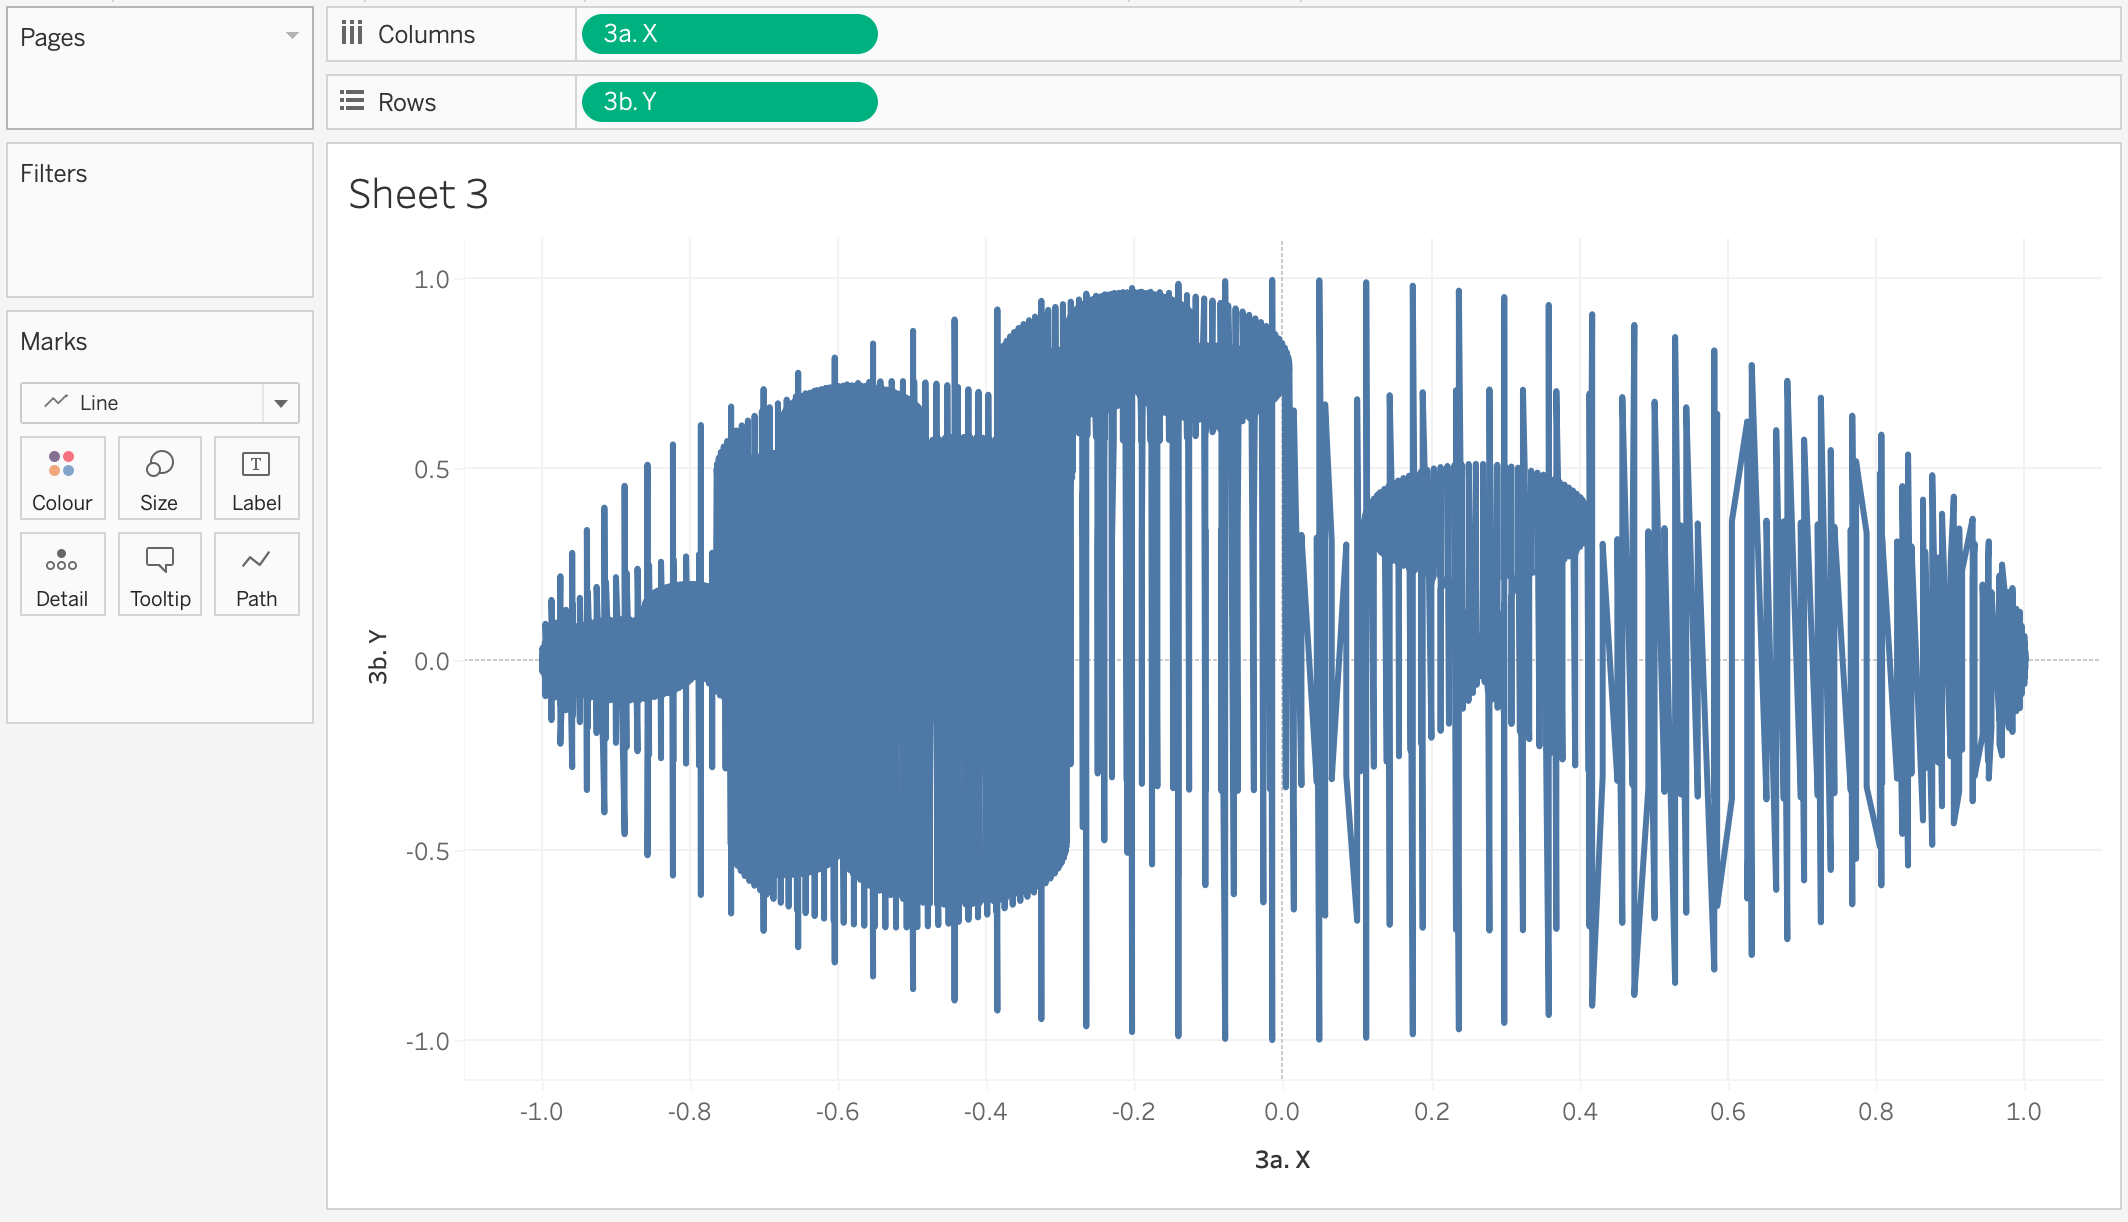Viewport: 2128px width, 1222px height.
Task: Open the Tooltip marks card
Action: pos(159,574)
